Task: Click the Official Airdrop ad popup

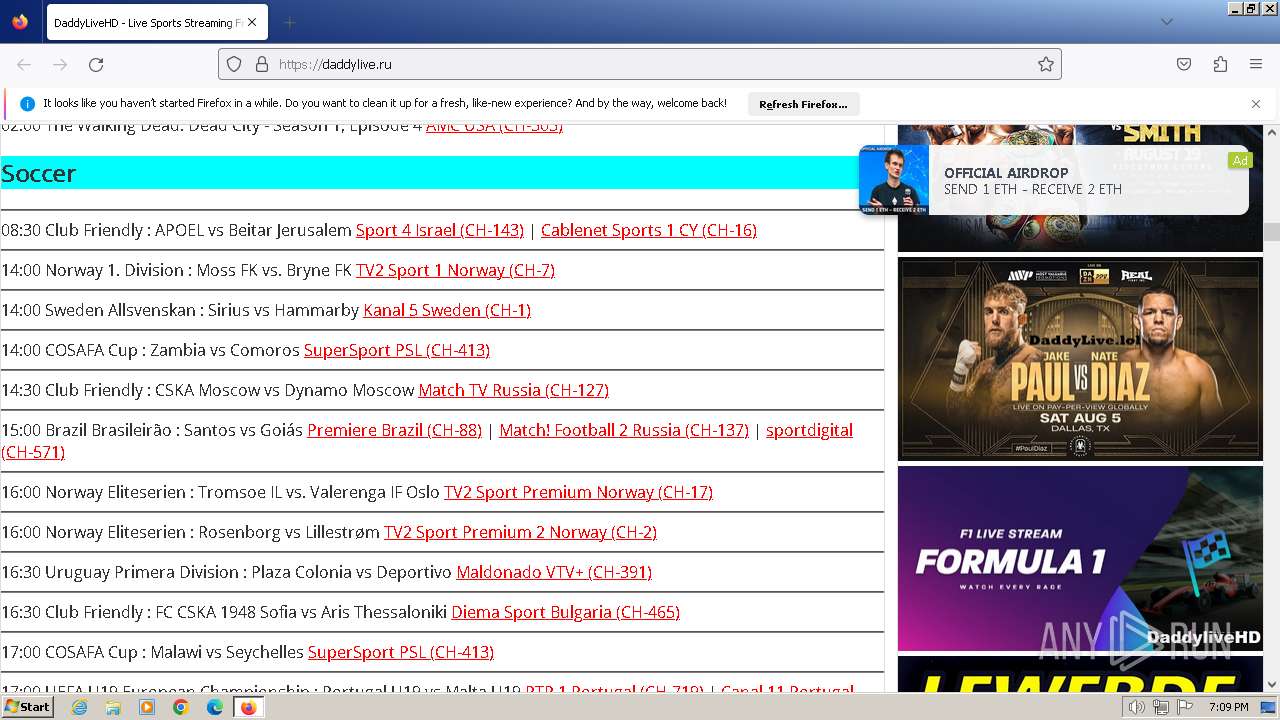Action: point(1053,180)
